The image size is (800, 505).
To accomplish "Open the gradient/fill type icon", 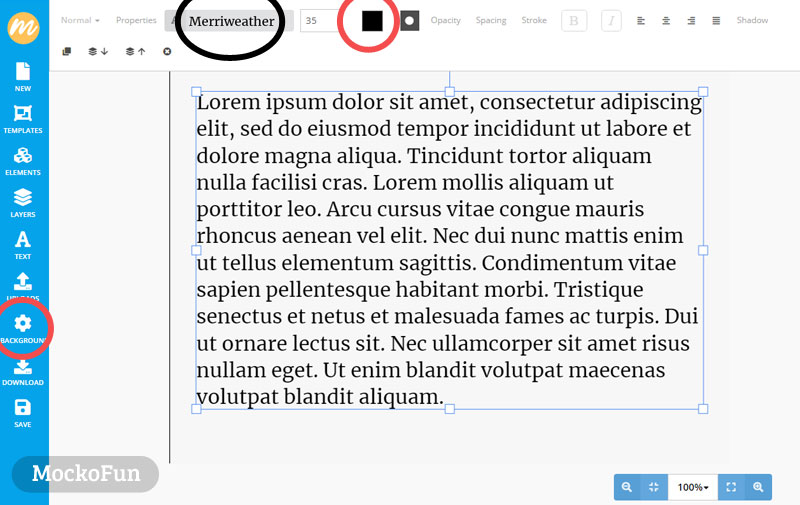I will tap(409, 21).
